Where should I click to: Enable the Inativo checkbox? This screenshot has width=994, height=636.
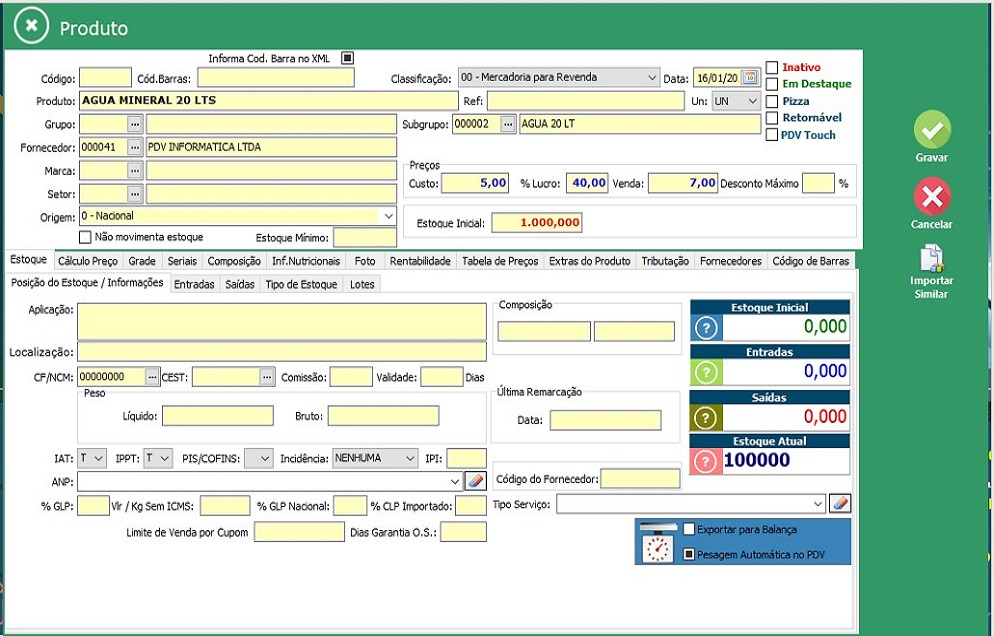click(x=772, y=67)
